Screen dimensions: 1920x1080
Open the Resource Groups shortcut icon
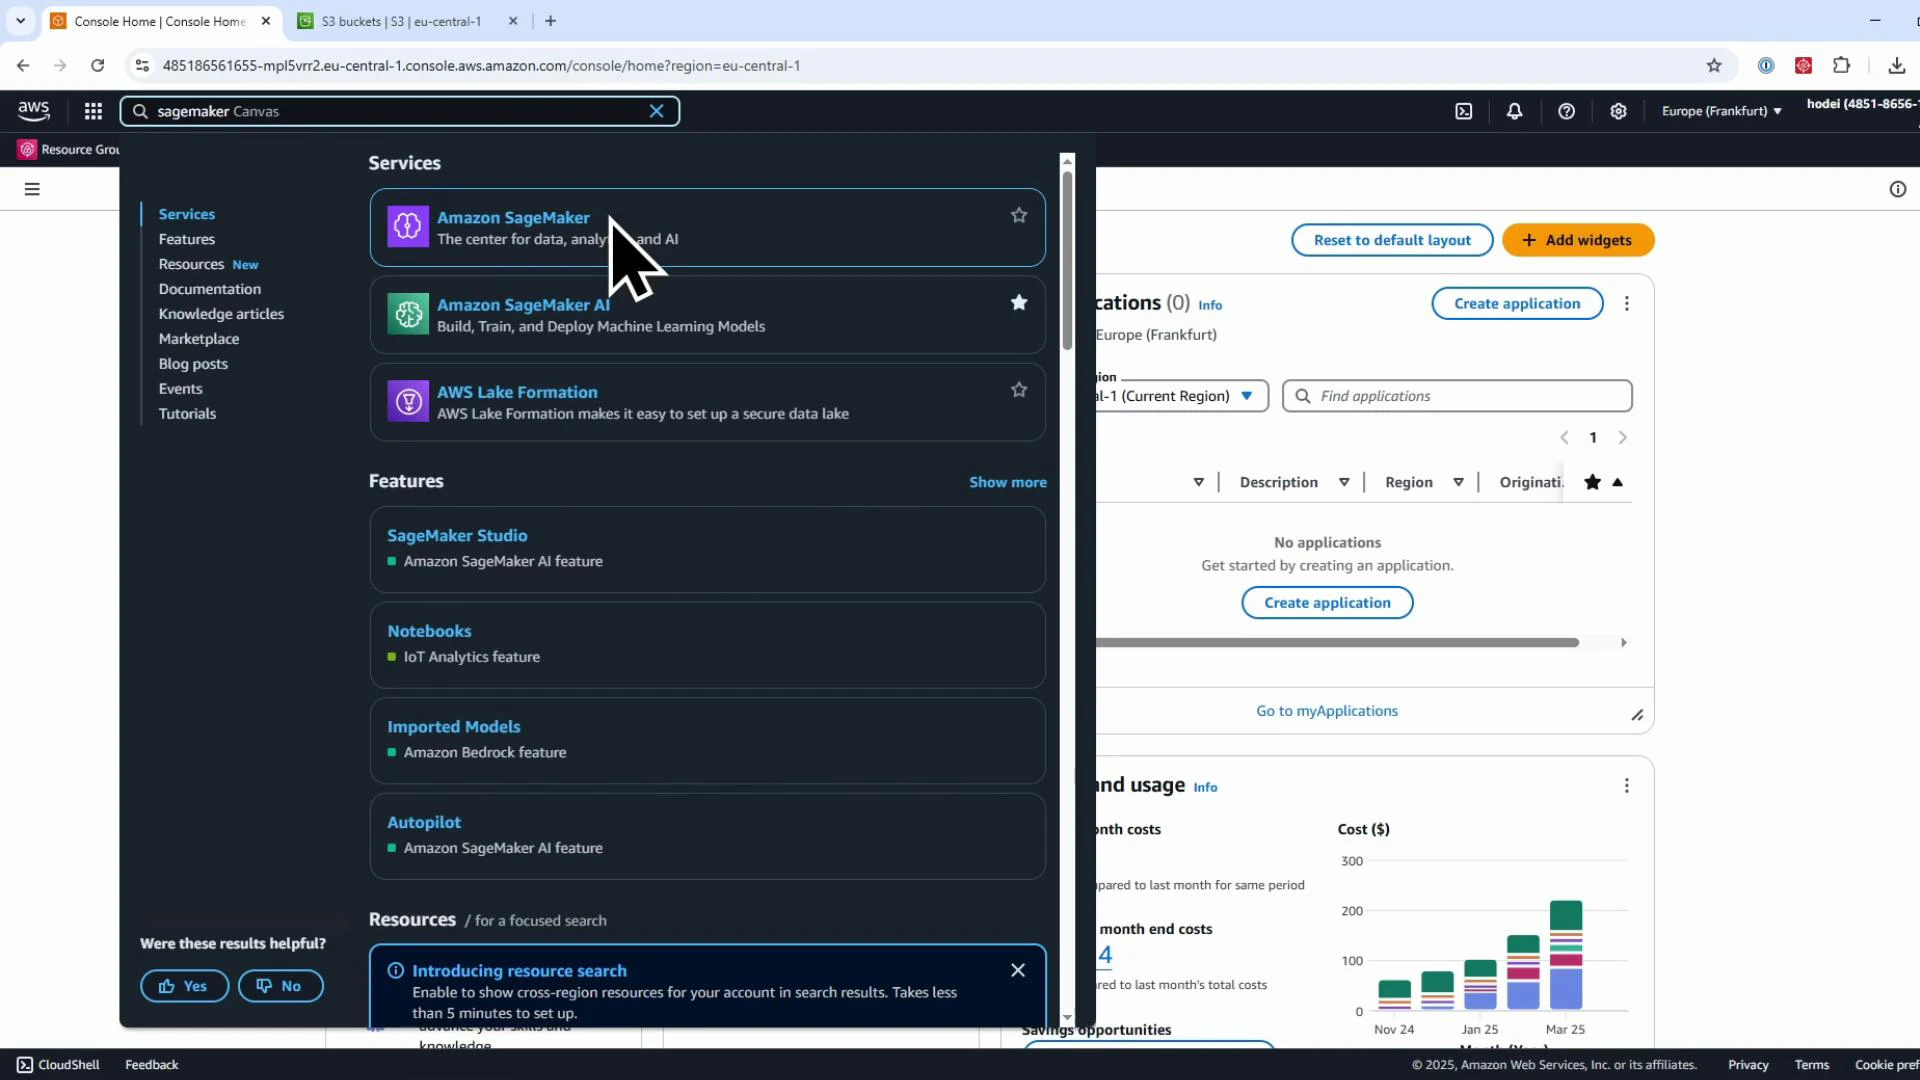pyautogui.click(x=27, y=149)
